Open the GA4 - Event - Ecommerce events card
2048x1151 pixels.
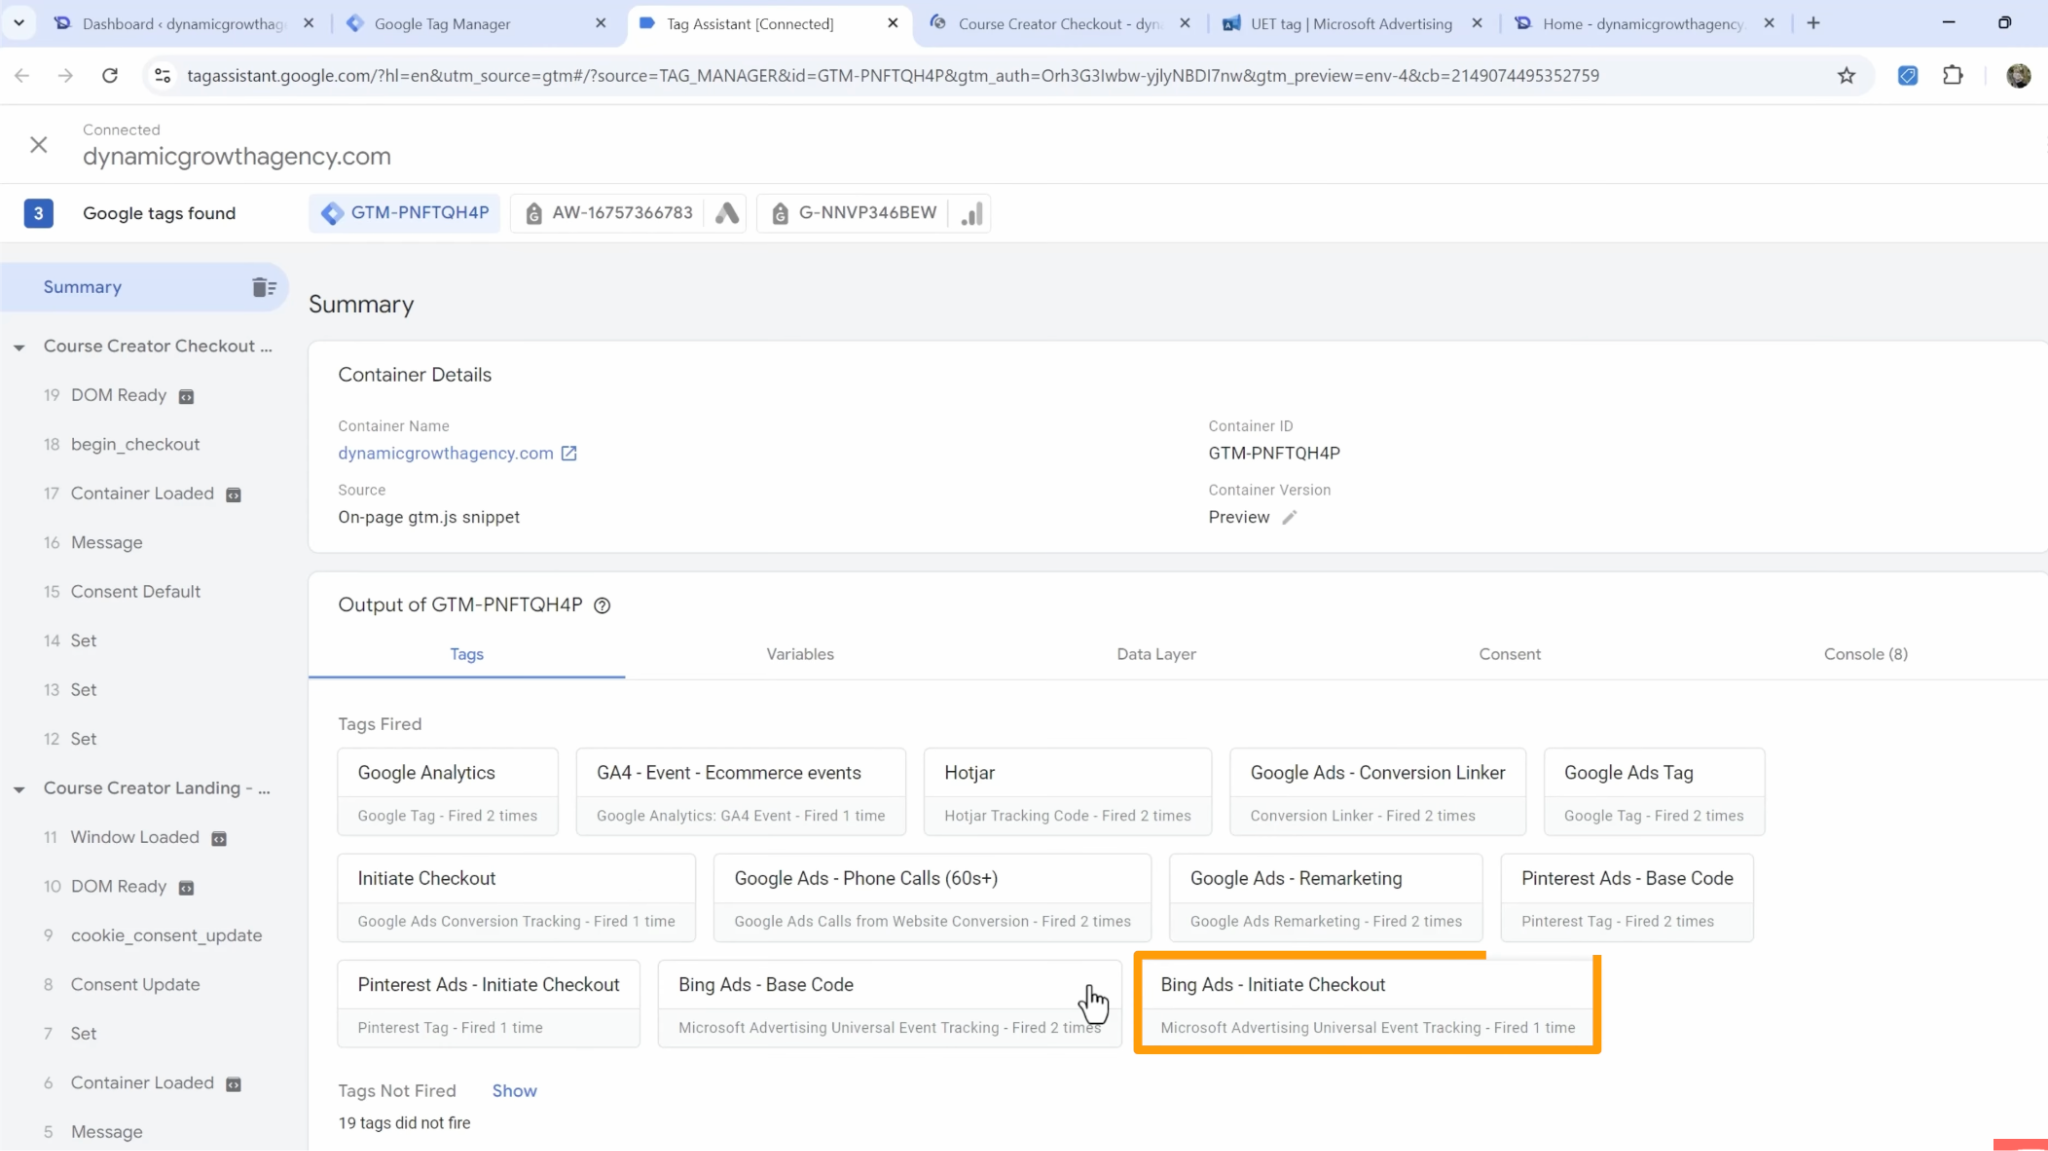tap(740, 792)
